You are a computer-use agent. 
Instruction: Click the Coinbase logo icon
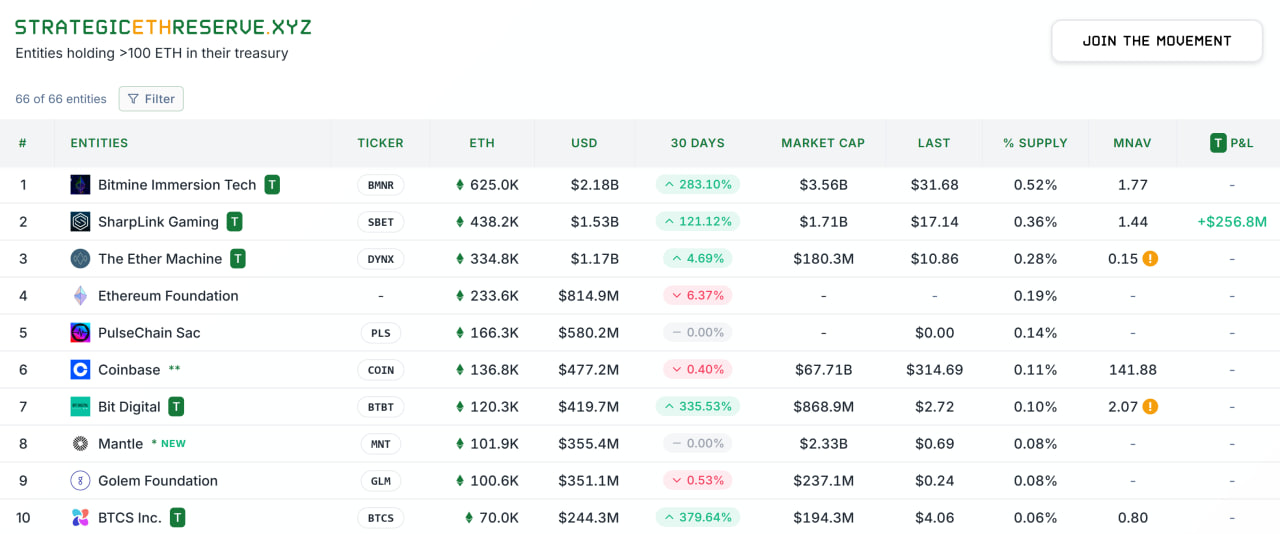tap(80, 370)
